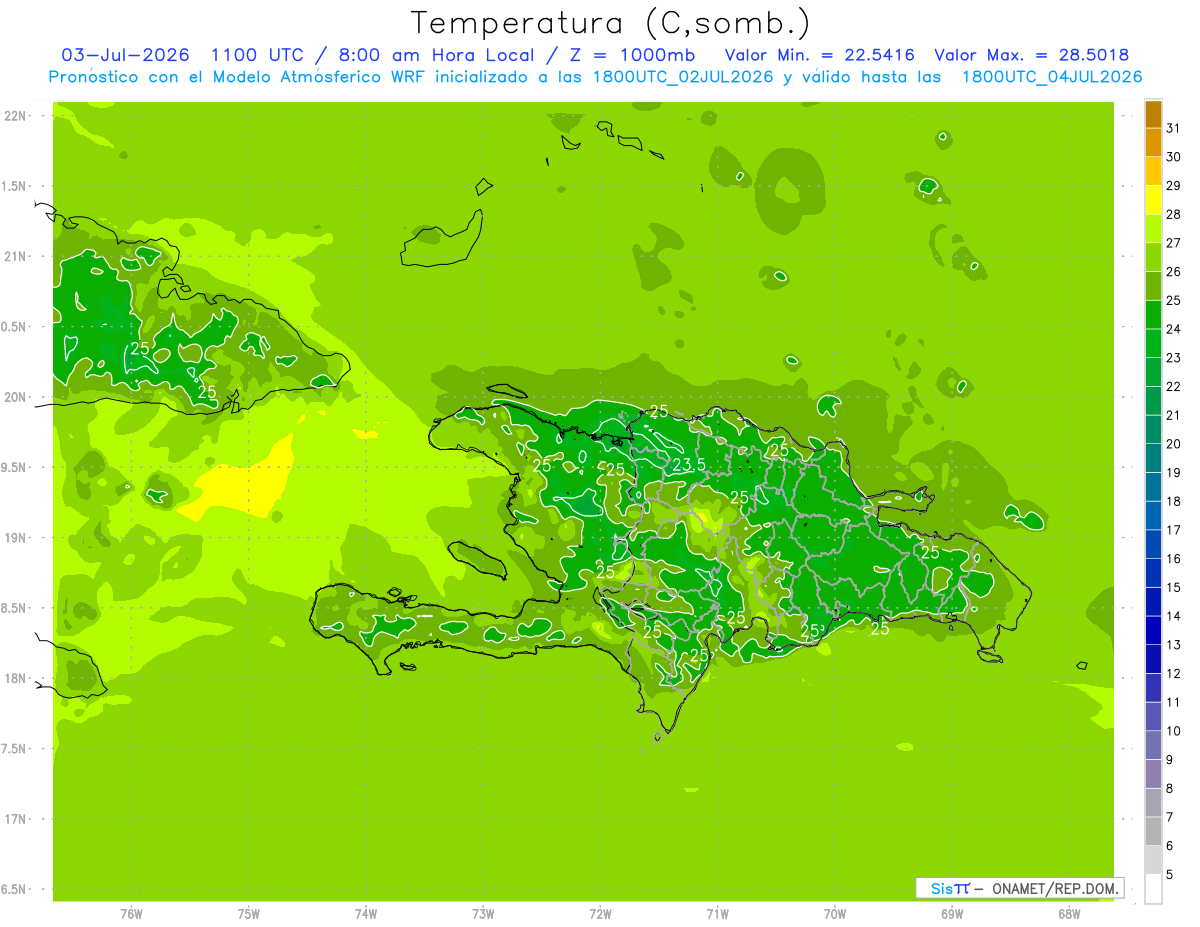
Task: Select the 'Z = 1000mb' level text
Action: 632,55
